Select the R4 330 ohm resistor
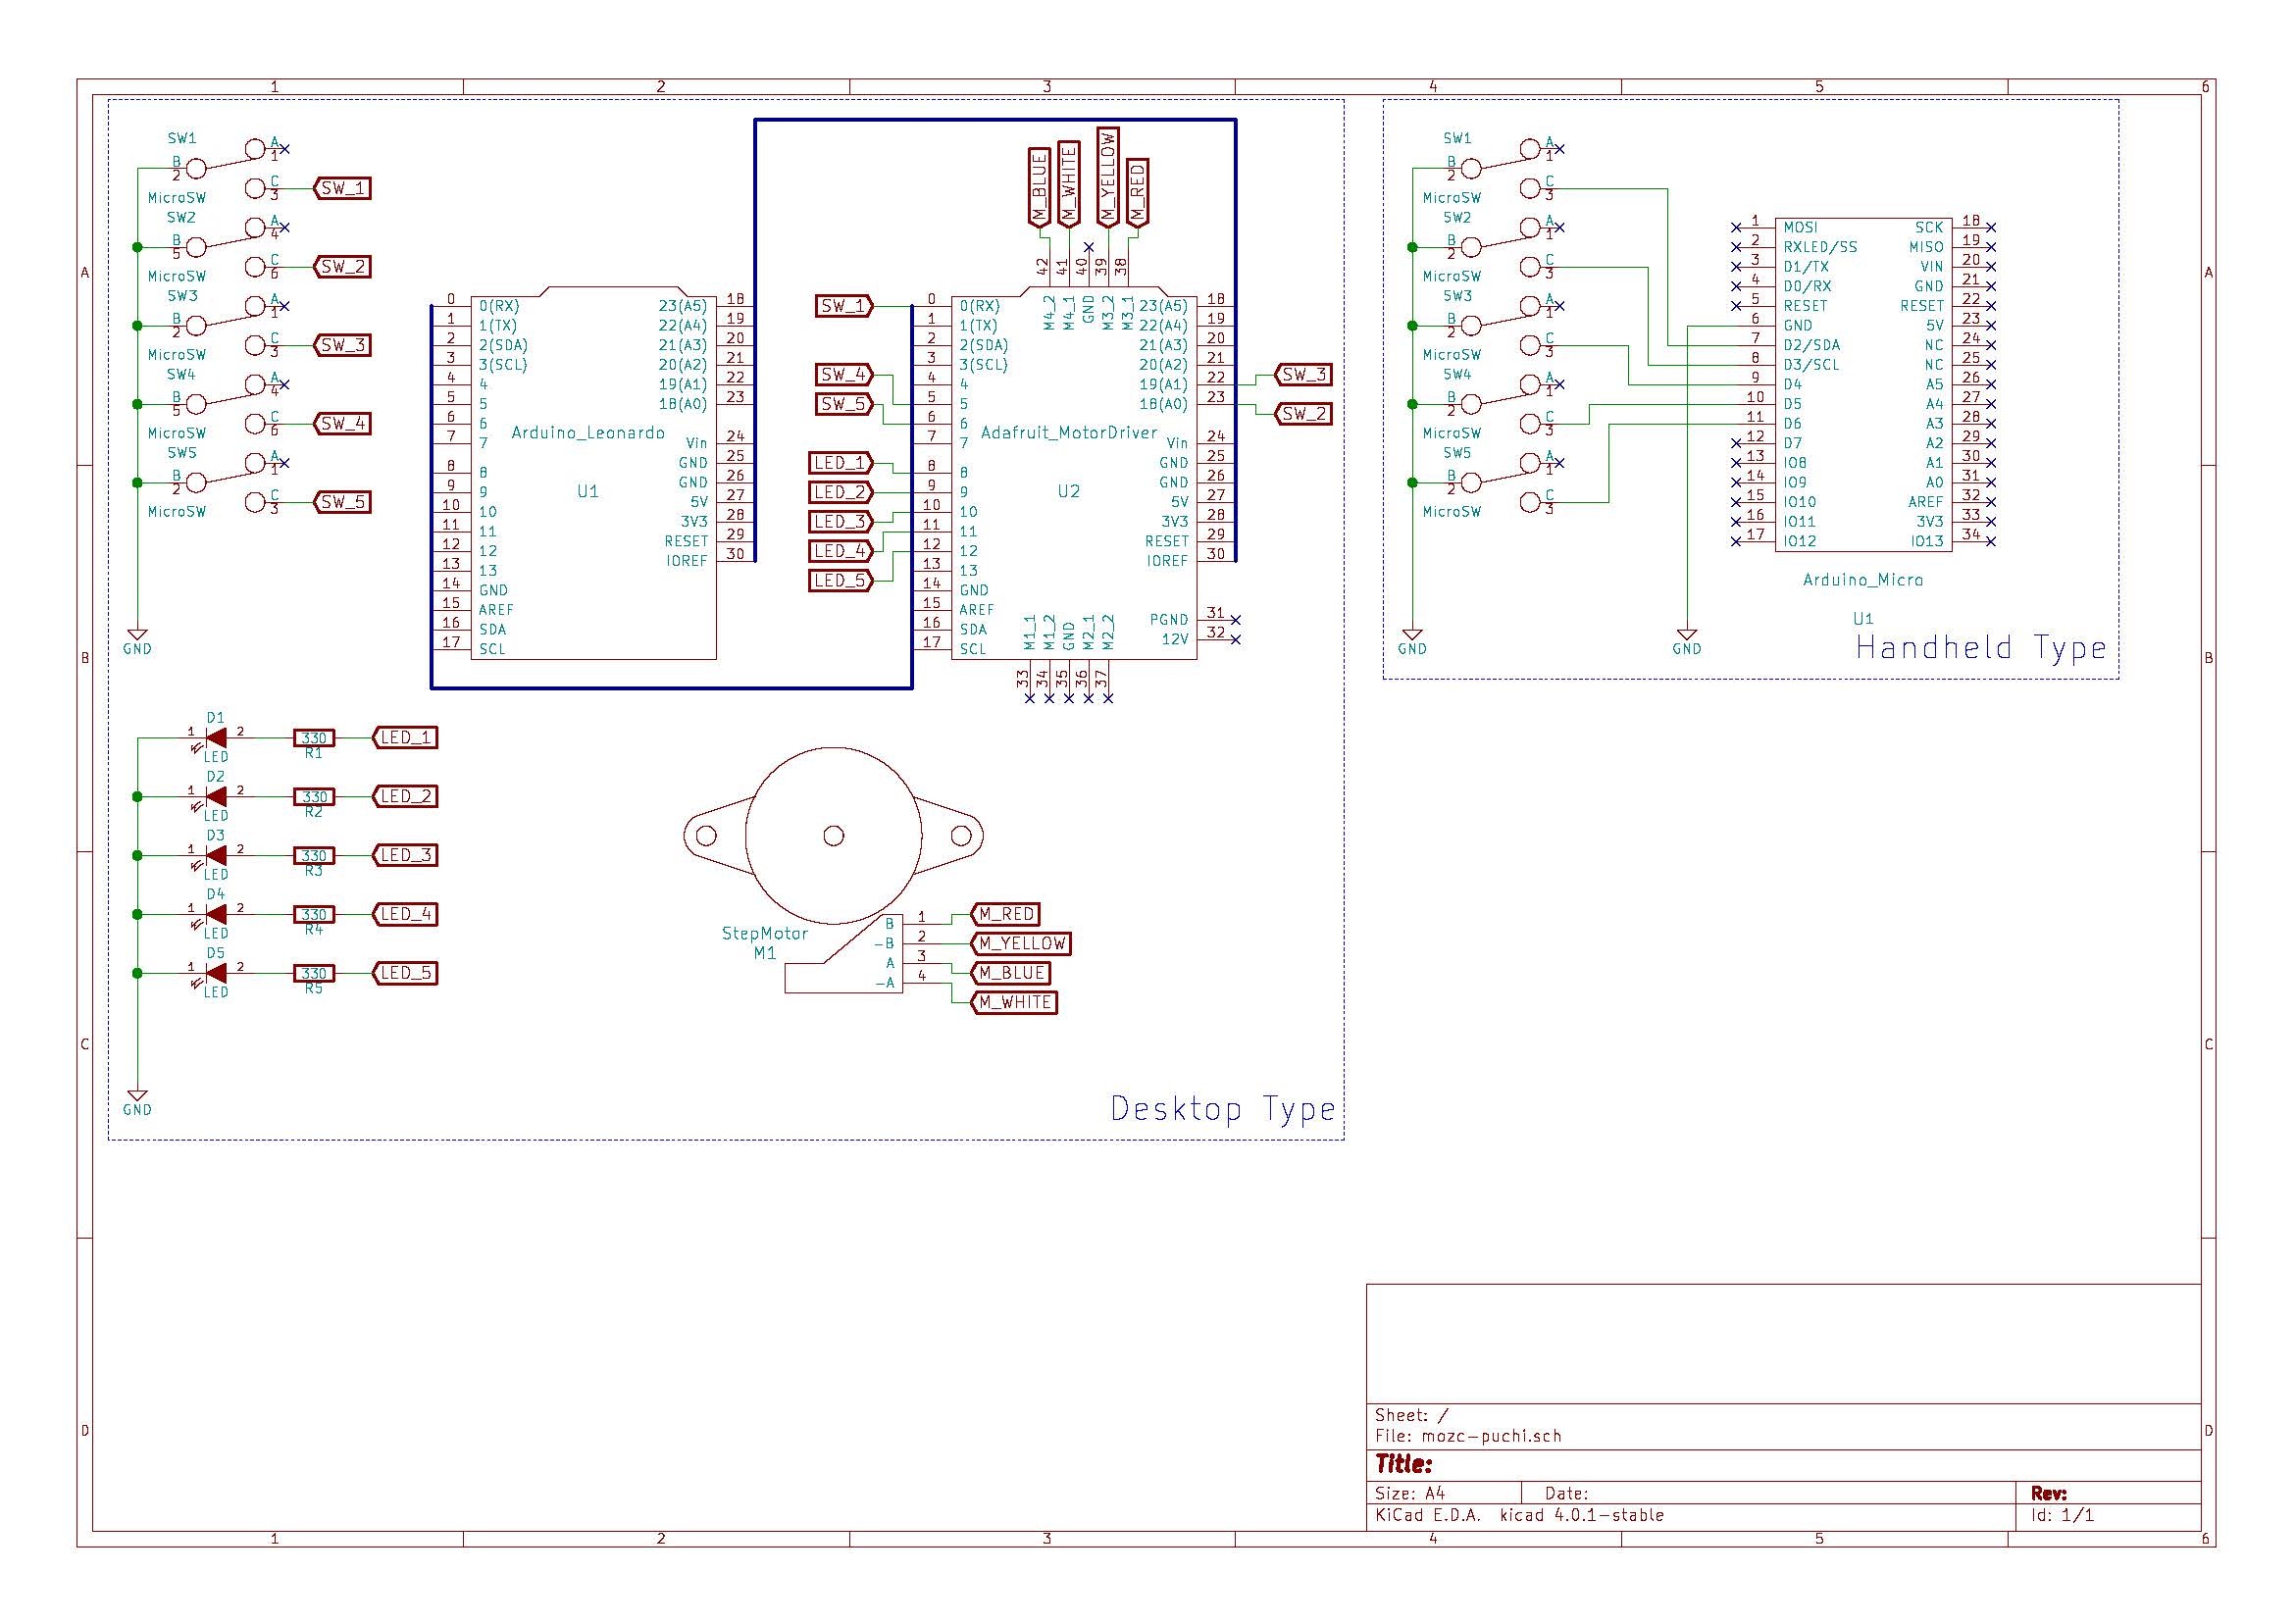The width and height of the screenshot is (2294, 1624). point(314,914)
